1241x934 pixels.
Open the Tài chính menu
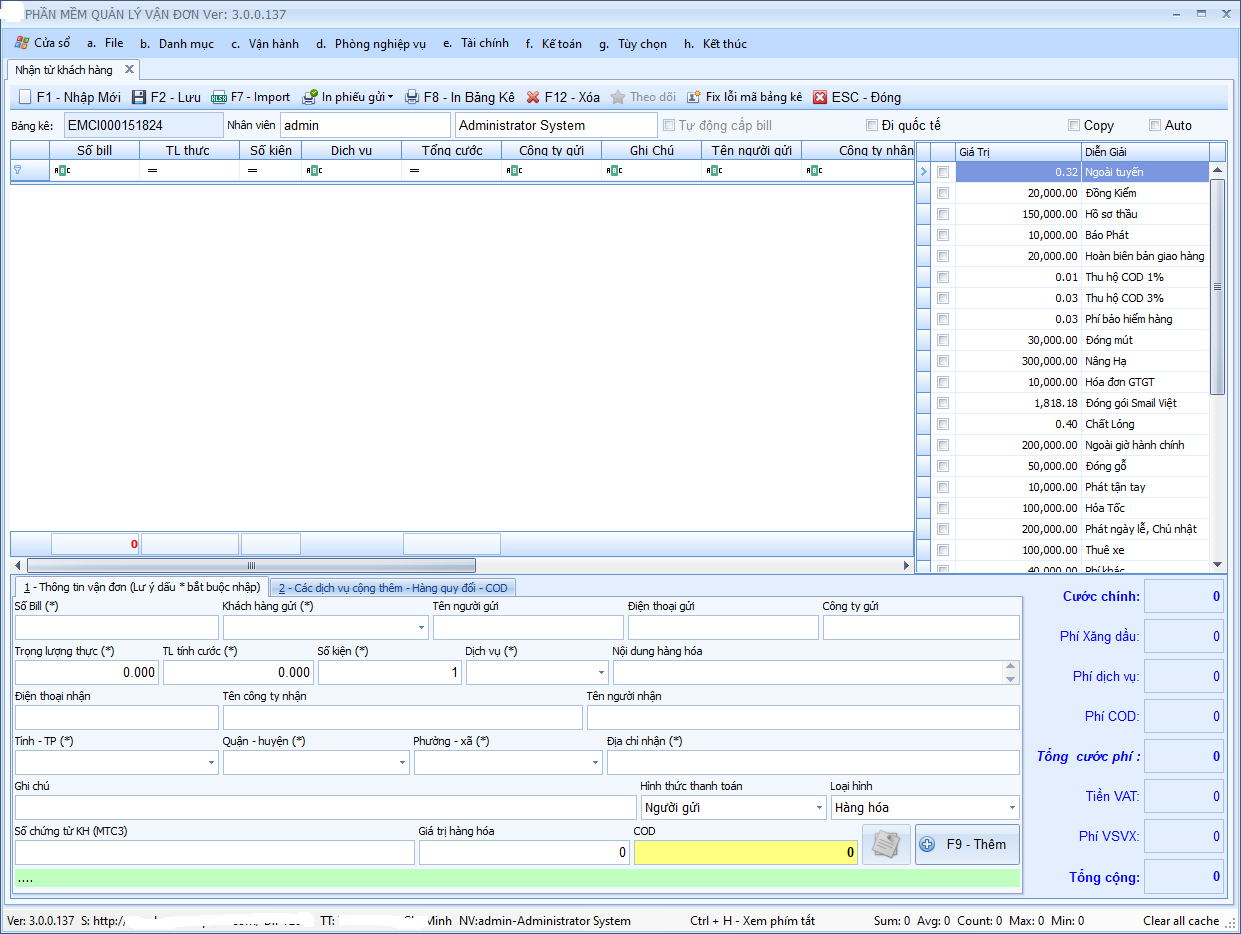pos(476,44)
